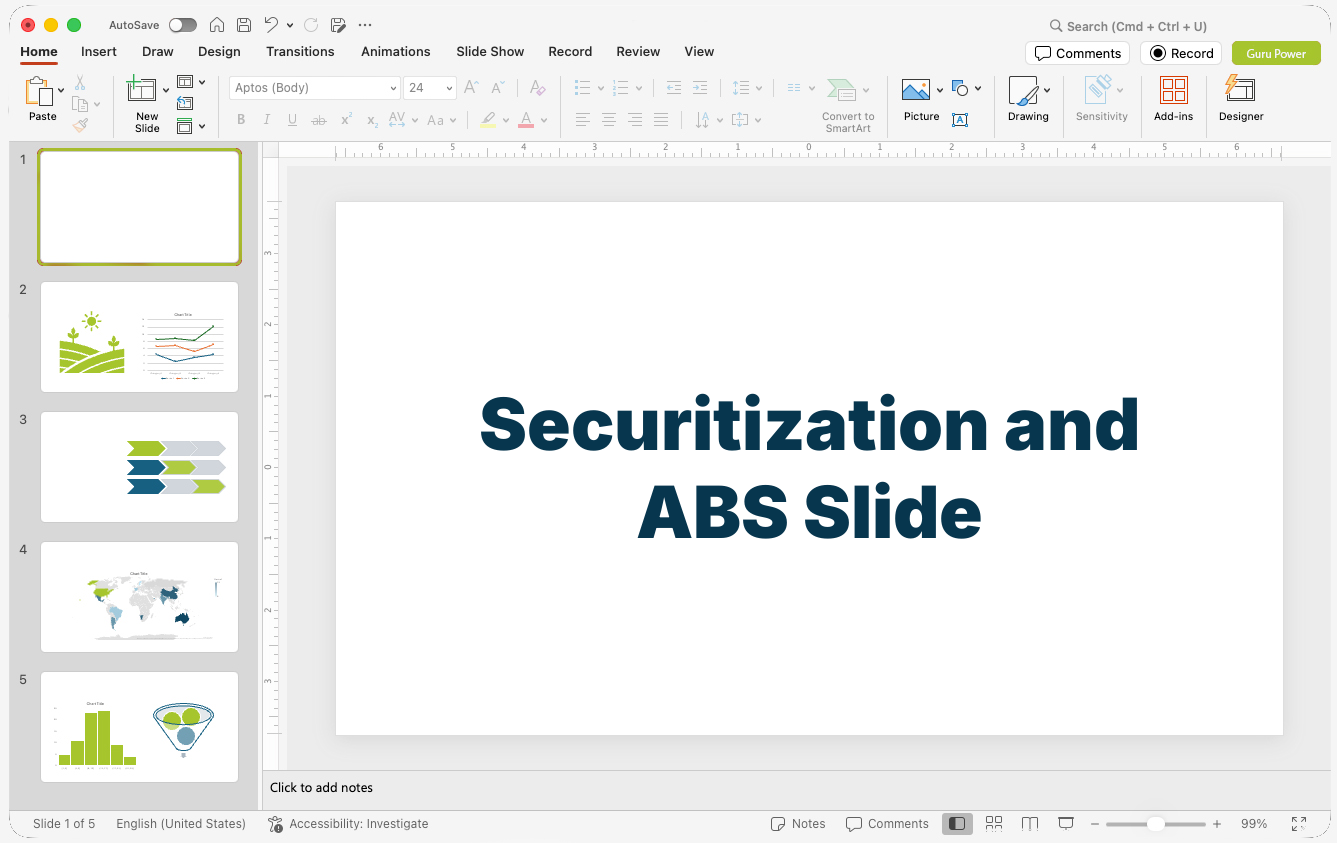
Task: Click the Save floppy disk icon
Action: tap(244, 25)
